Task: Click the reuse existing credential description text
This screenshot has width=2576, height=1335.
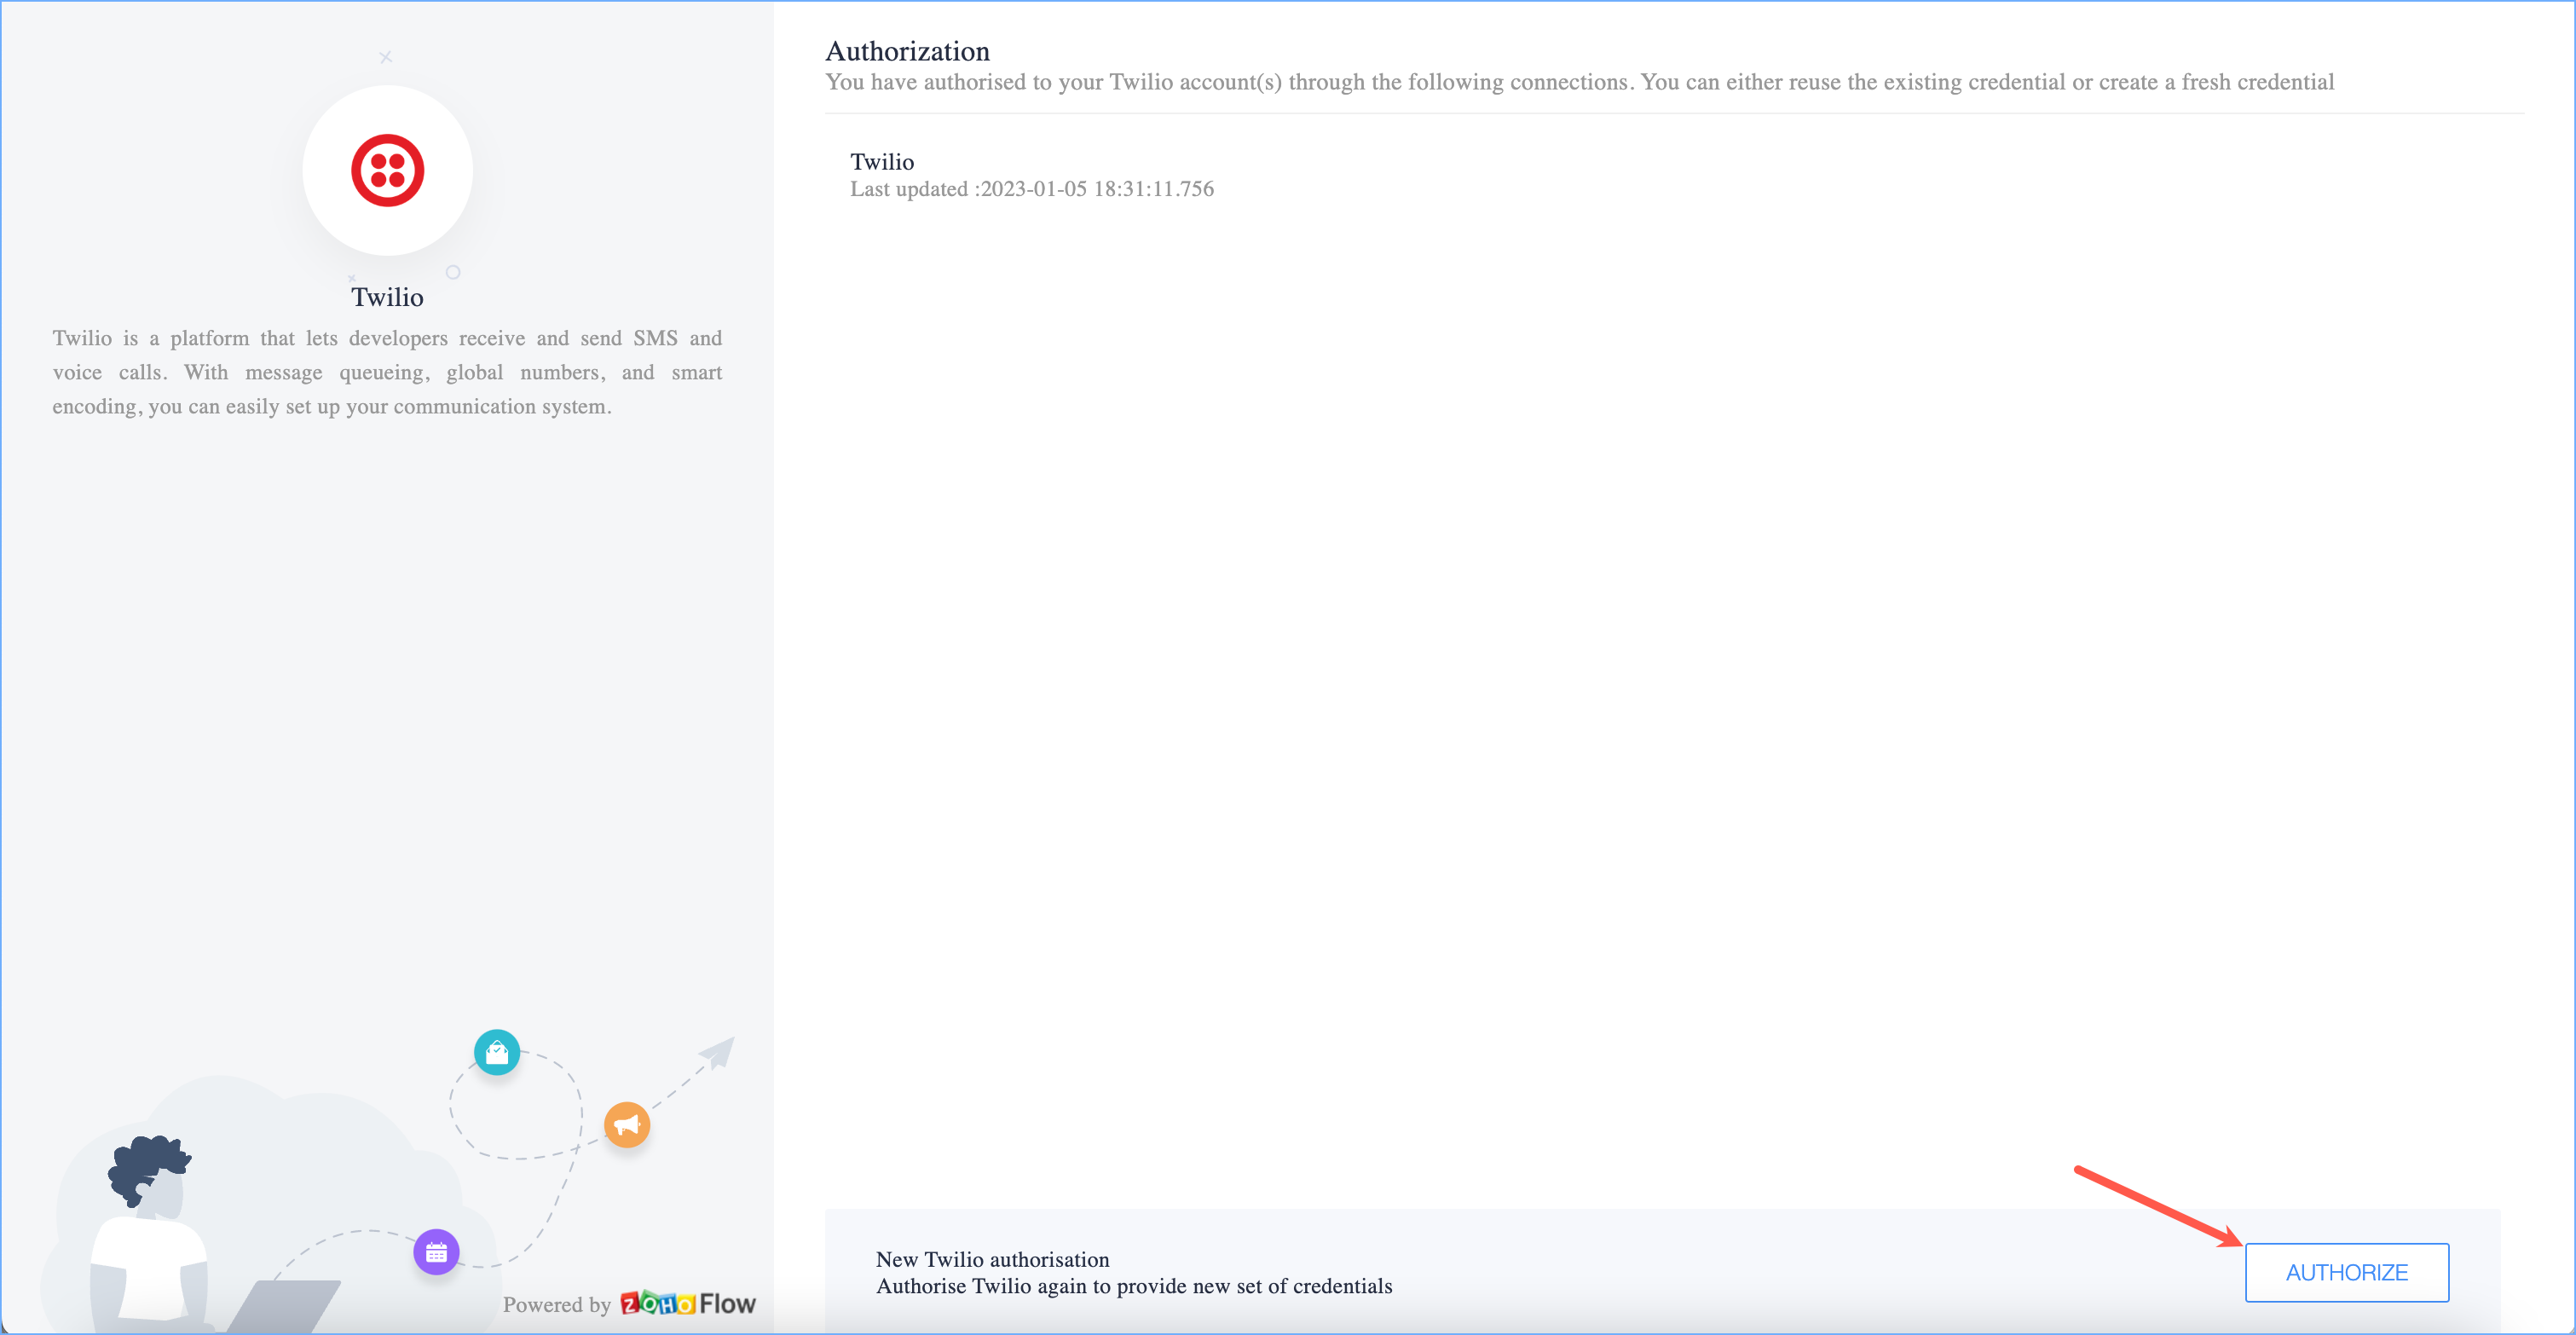Action: [x=1579, y=82]
